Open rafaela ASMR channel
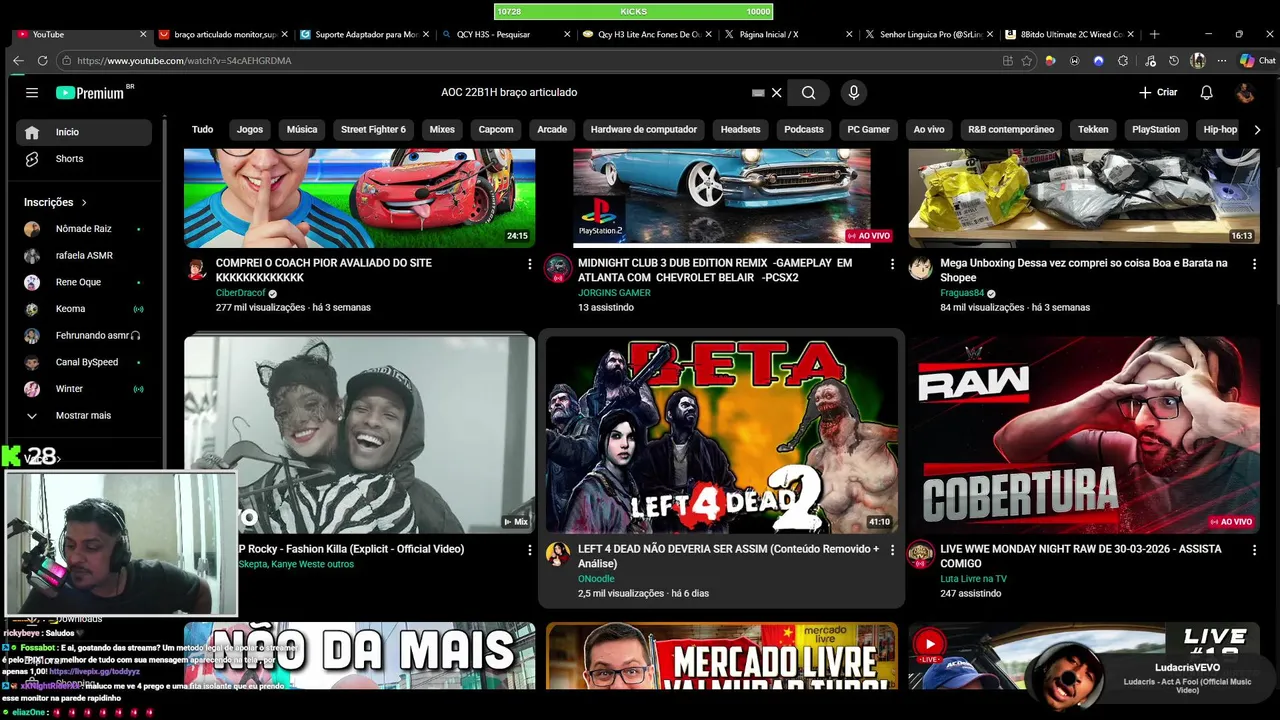 point(84,255)
